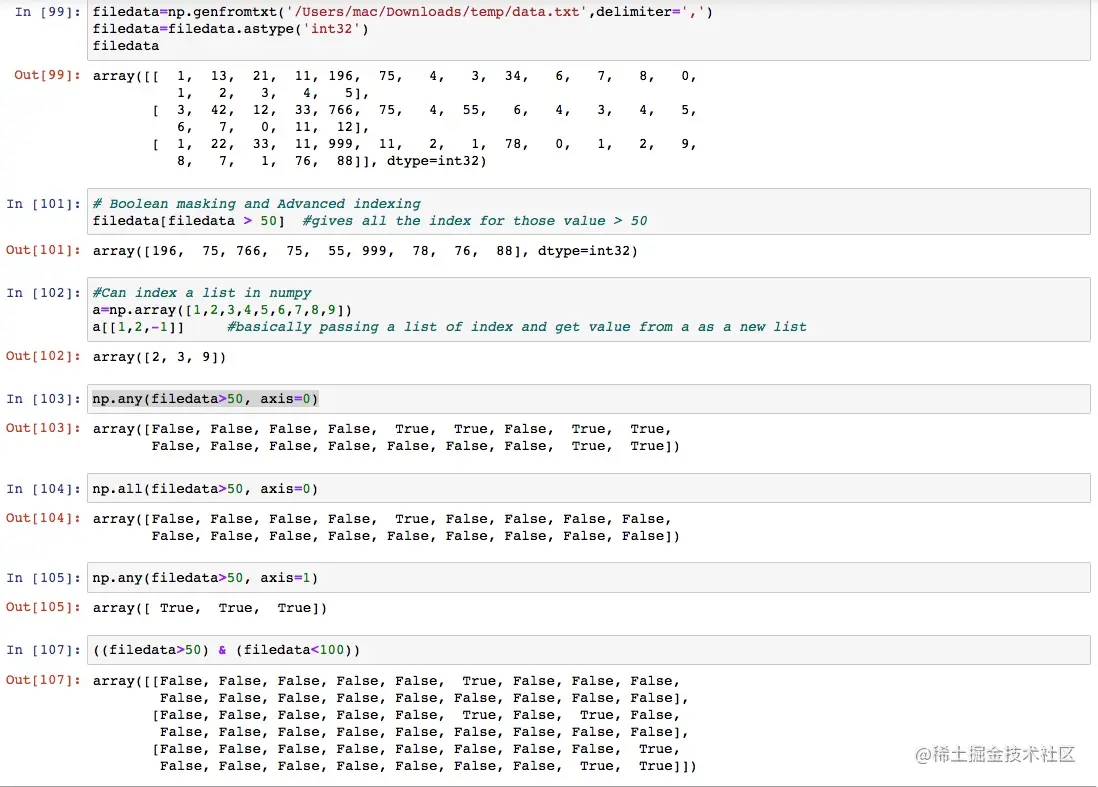Viewport: 1098px width, 787px height.
Task: Click the Out[107] prompt label
Action: coord(43,680)
